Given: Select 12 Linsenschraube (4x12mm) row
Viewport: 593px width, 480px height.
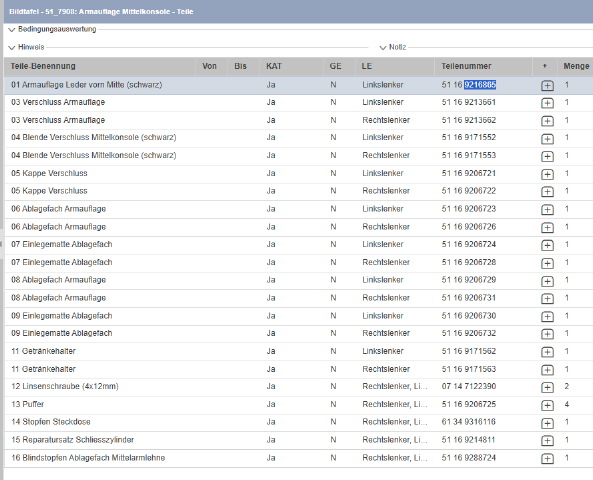Looking at the screenshot, I should pos(298,387).
